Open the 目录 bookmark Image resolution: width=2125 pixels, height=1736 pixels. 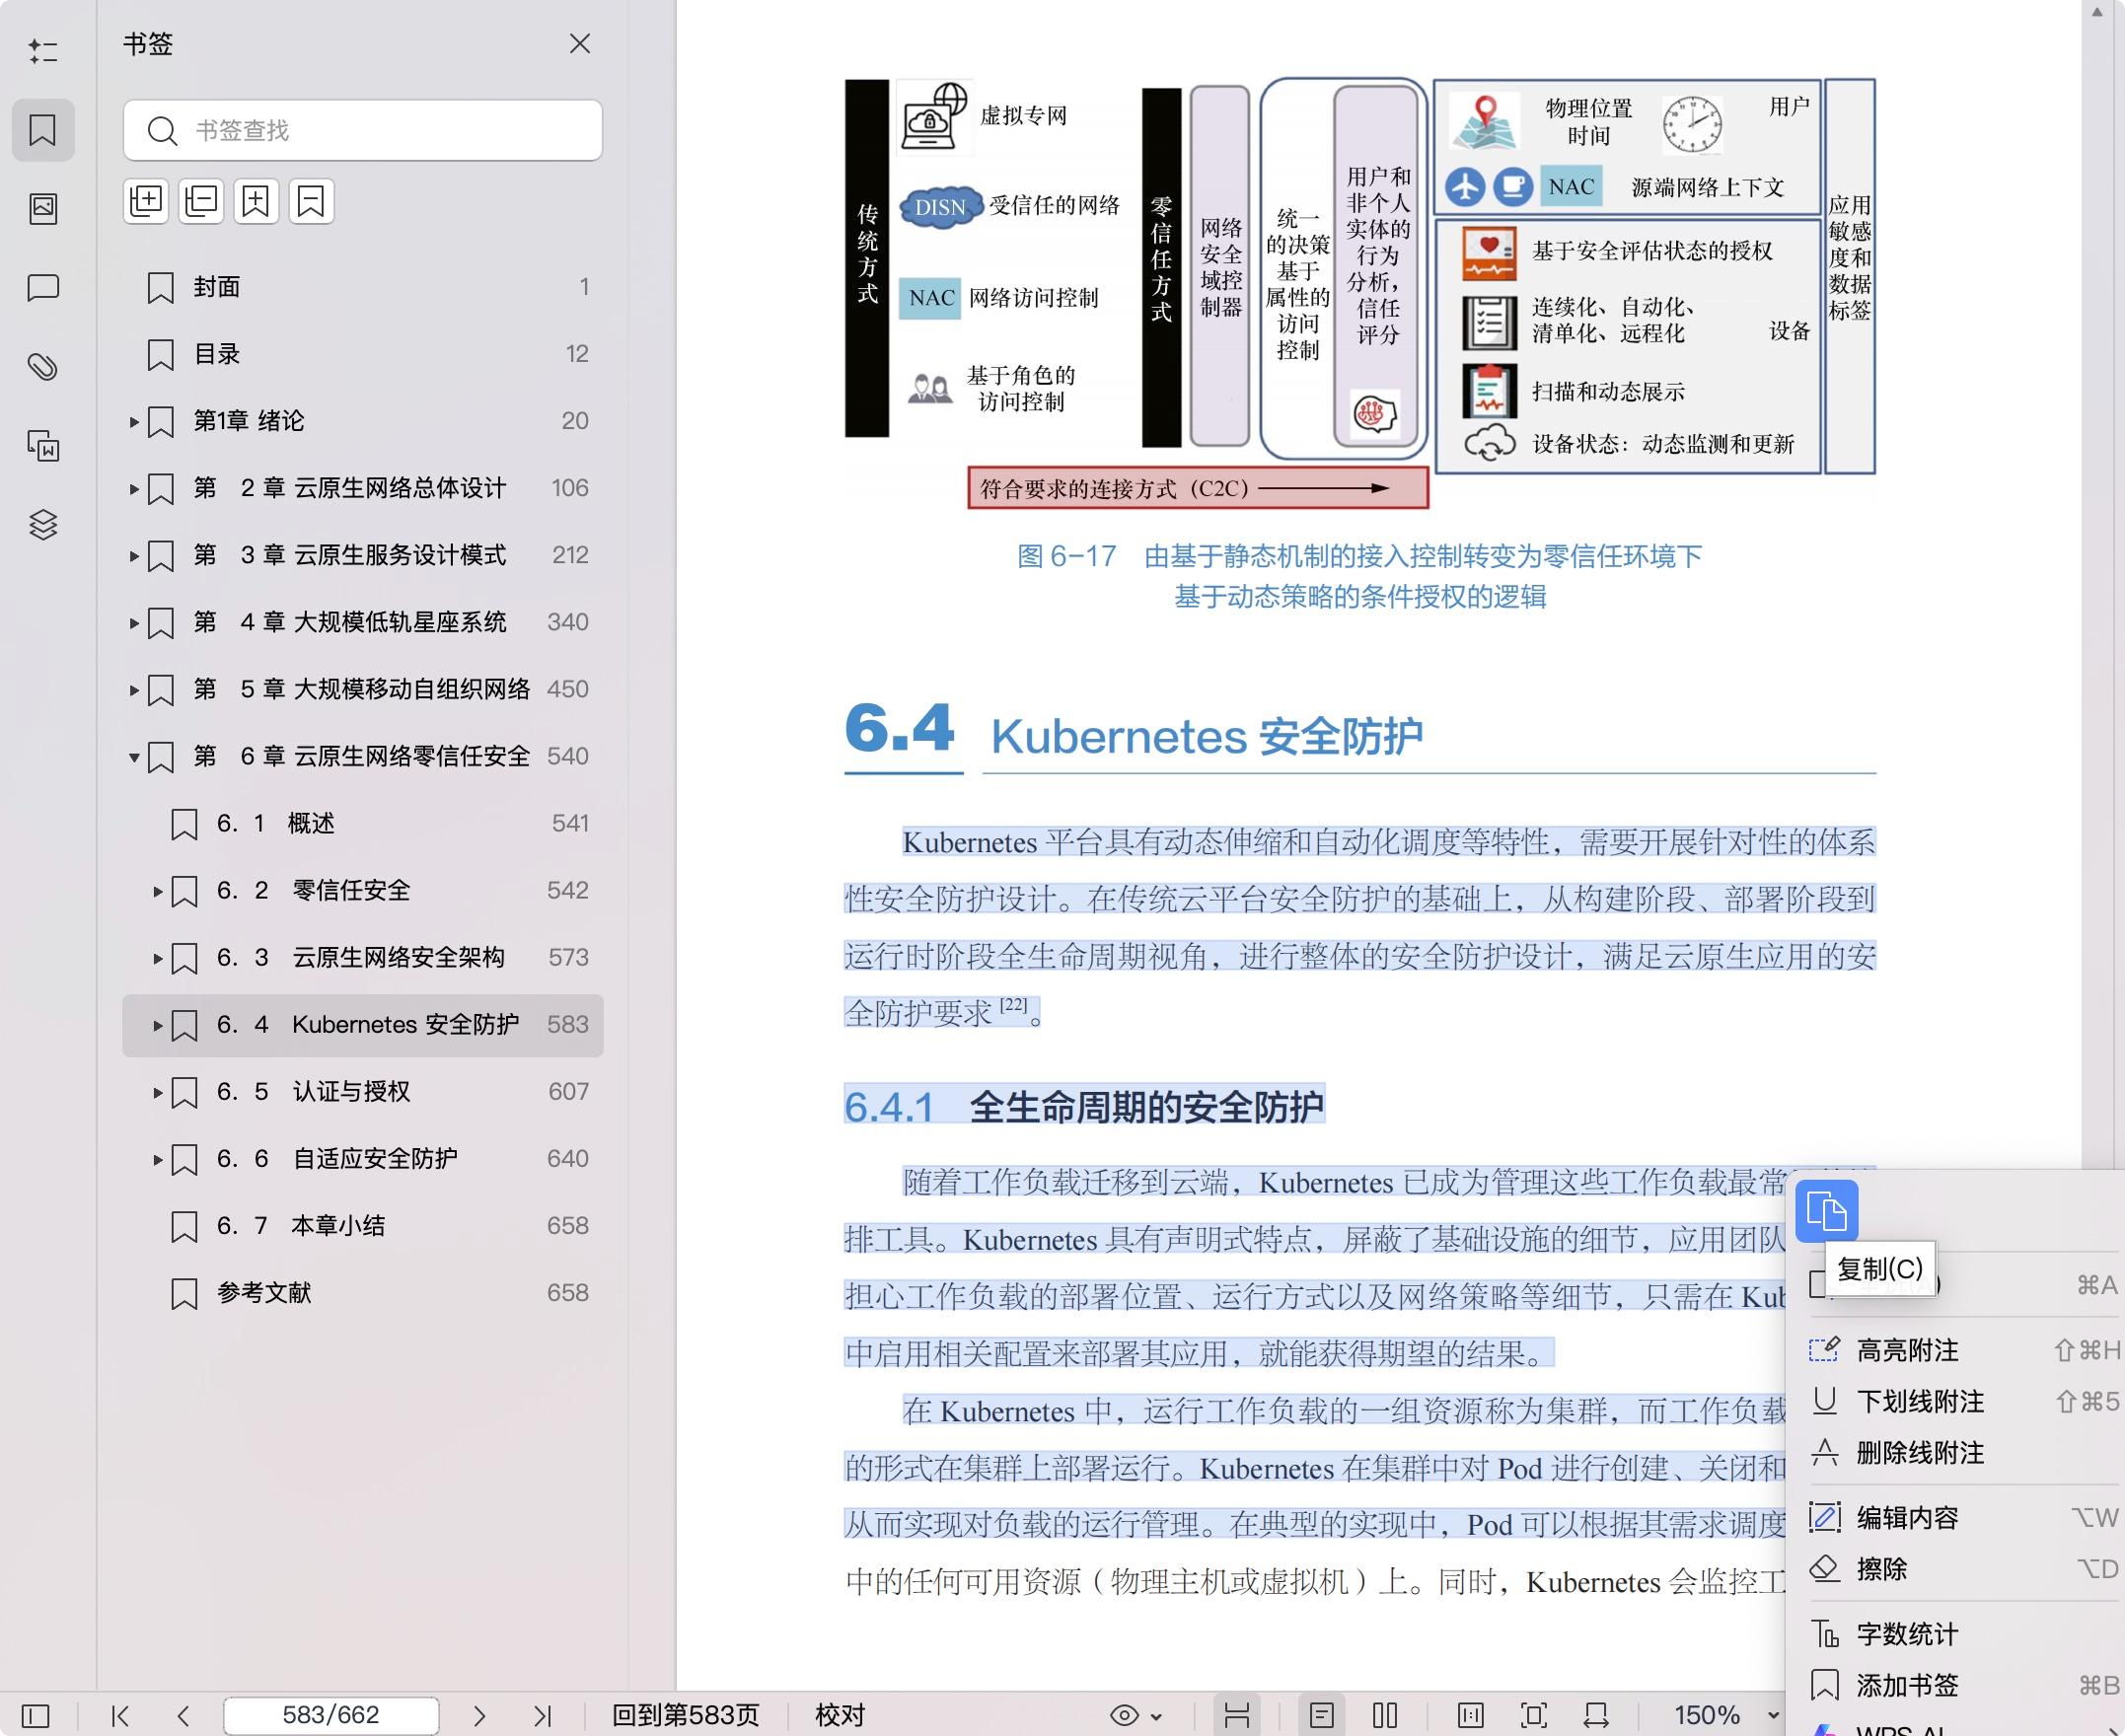tap(363, 354)
